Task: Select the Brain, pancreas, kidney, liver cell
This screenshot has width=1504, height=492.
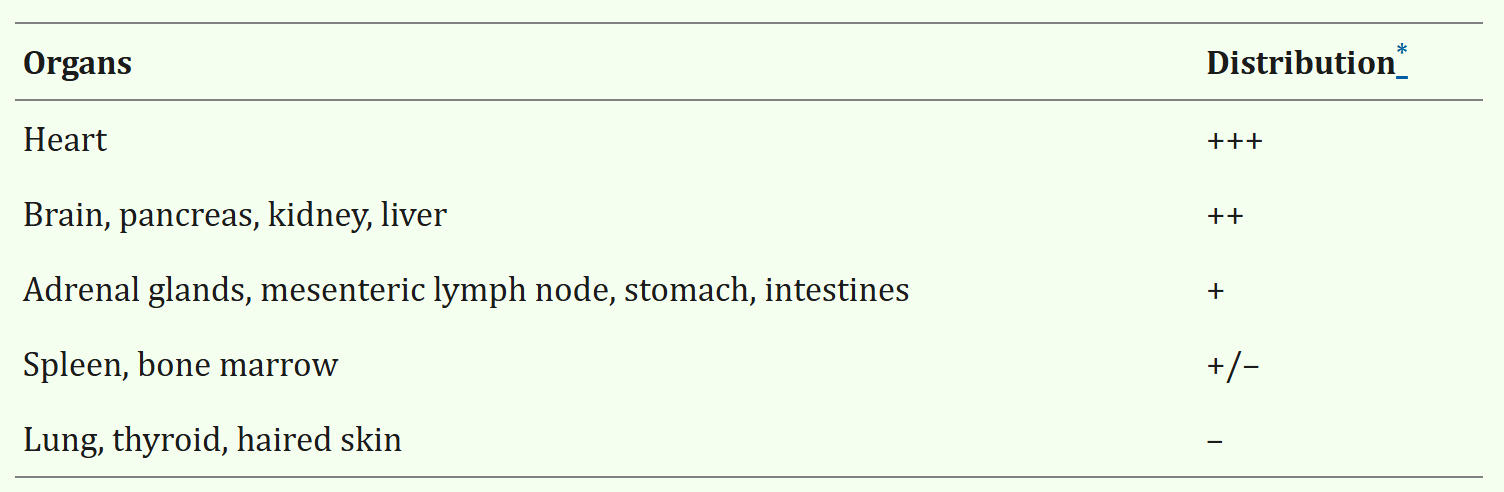Action: pos(235,215)
